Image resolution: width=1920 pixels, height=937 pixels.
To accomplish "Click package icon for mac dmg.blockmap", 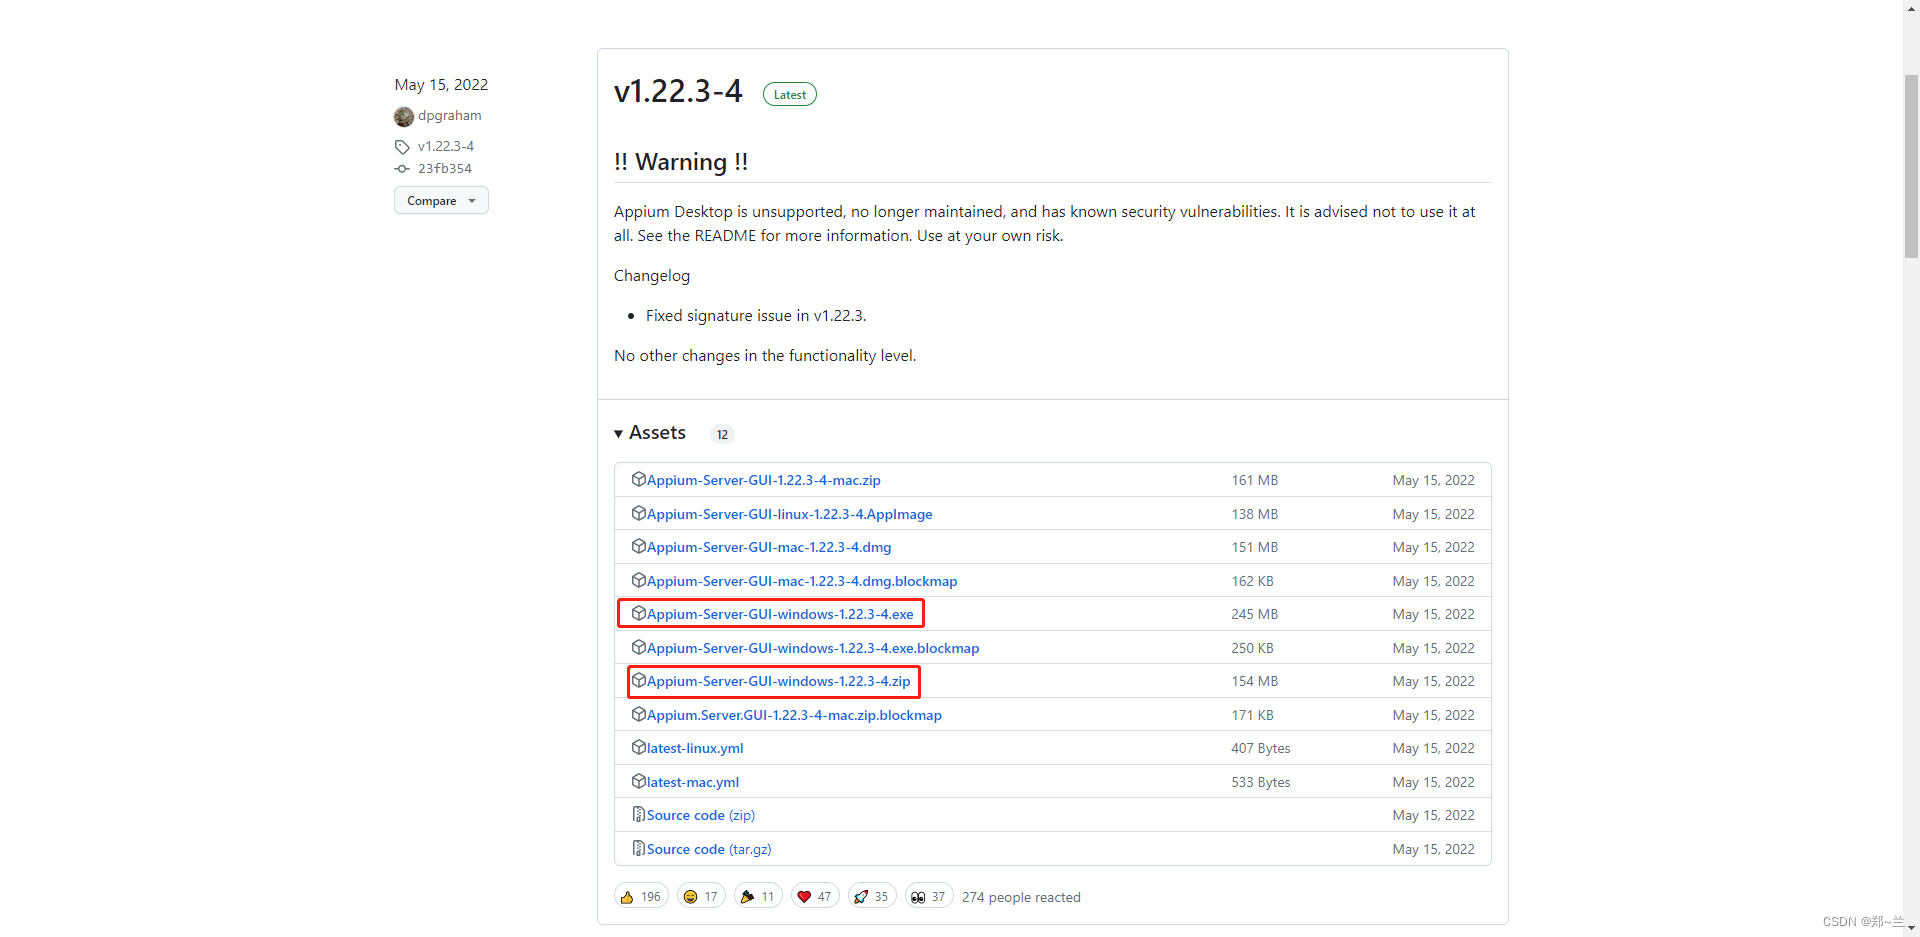I will [638, 581].
